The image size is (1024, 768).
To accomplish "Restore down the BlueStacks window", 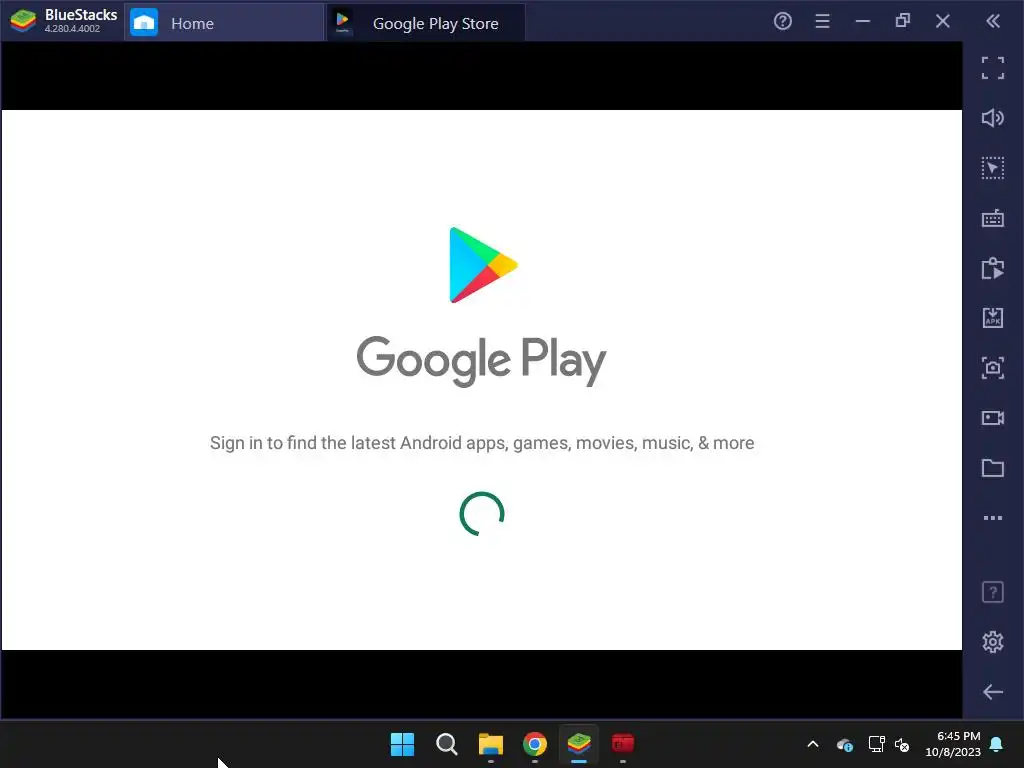I will [x=903, y=21].
